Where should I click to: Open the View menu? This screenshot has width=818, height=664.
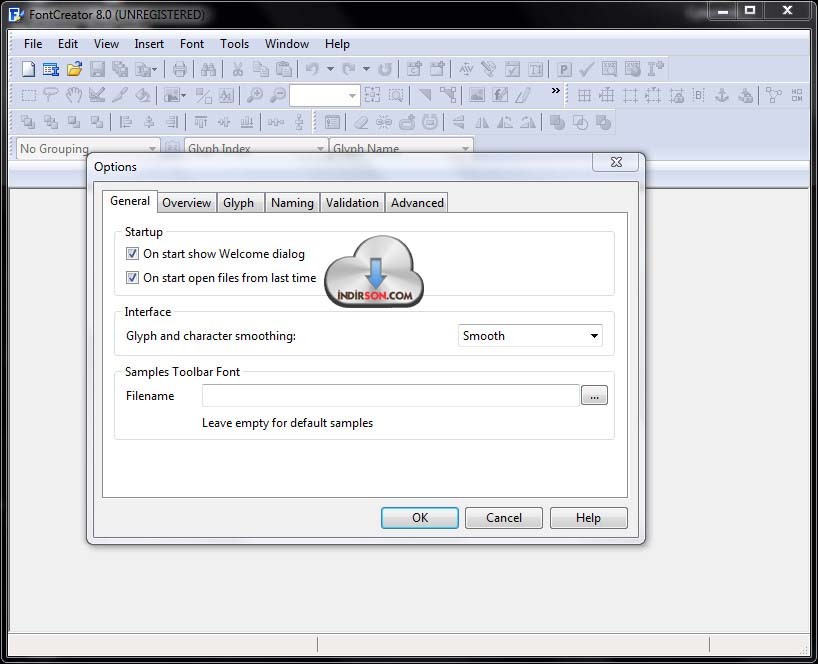(106, 44)
